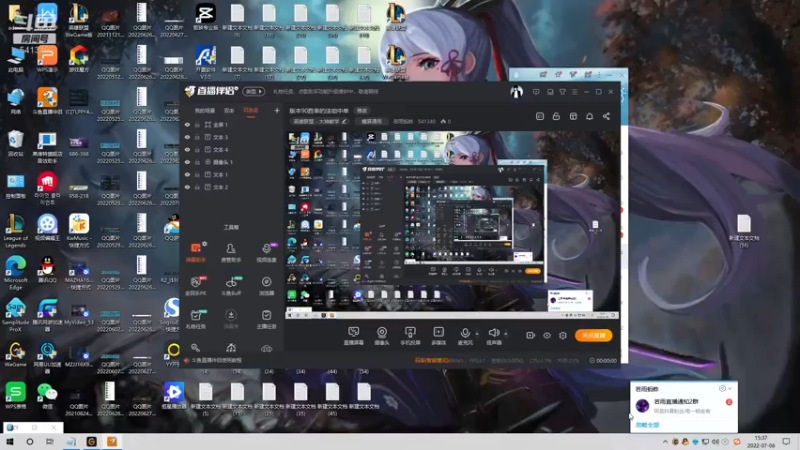Open the skin T-shirt icon in title bar
The height and width of the screenshot is (450, 800).
click(562, 92)
